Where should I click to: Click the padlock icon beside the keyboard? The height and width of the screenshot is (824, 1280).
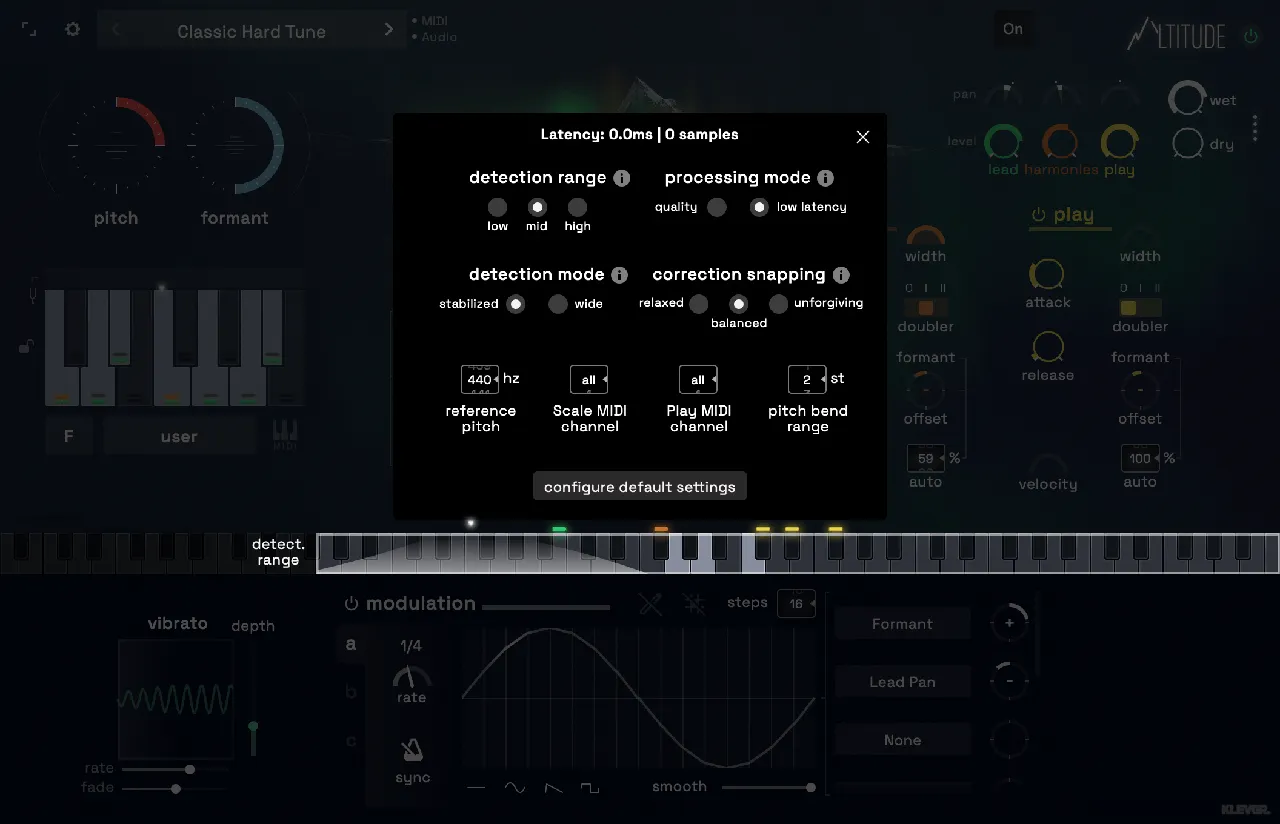tap(28, 347)
